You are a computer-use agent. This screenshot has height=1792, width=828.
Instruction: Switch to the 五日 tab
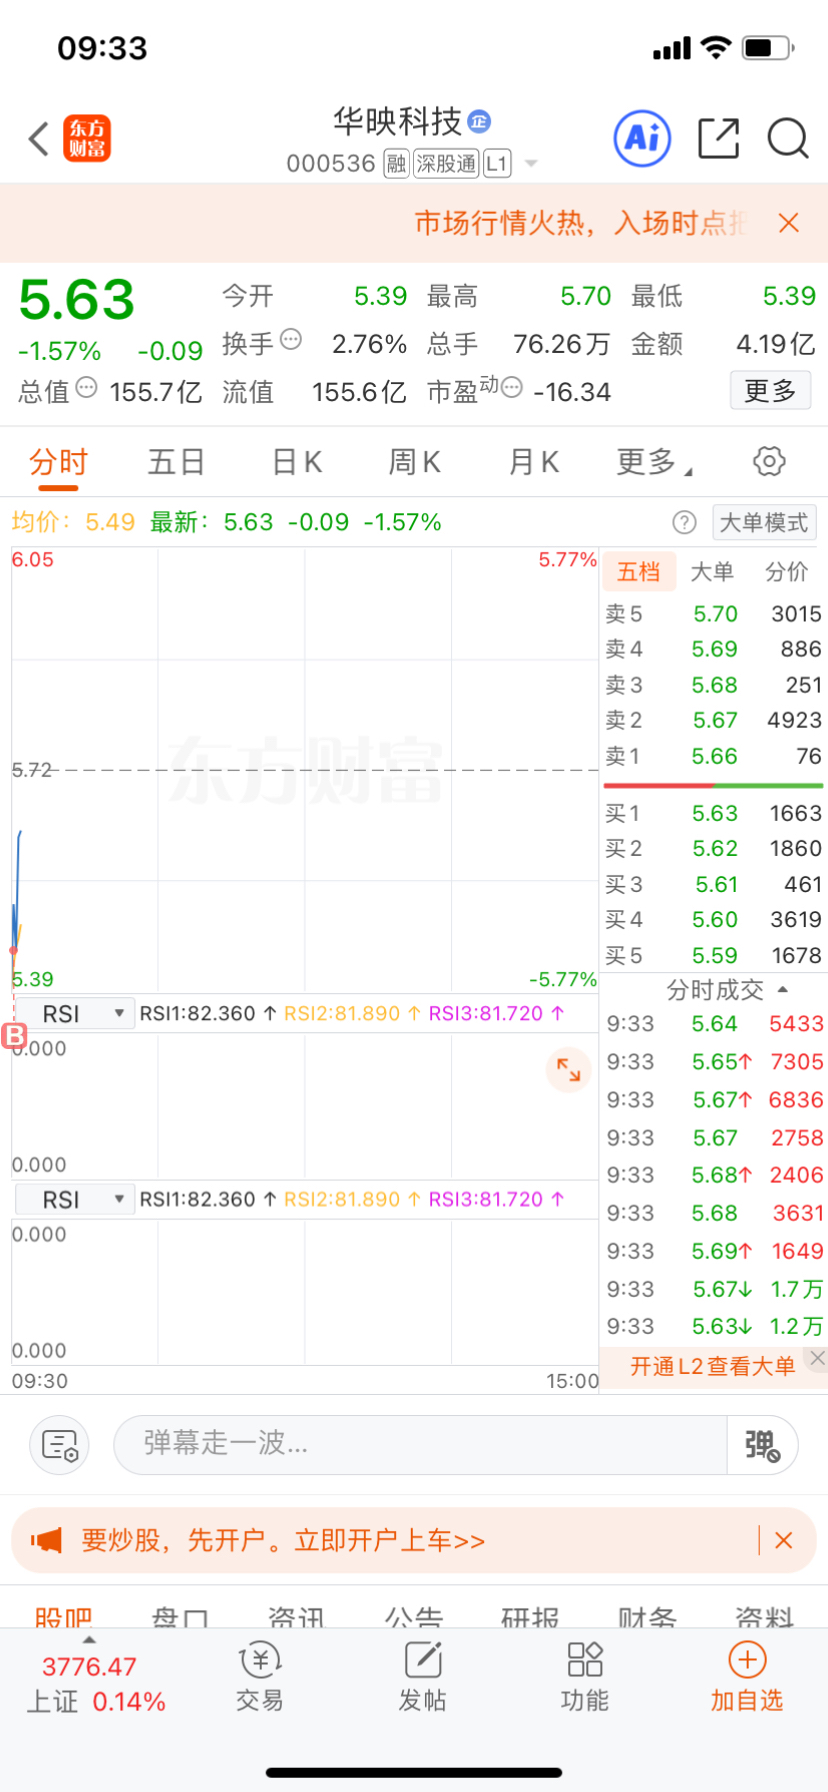click(x=176, y=462)
